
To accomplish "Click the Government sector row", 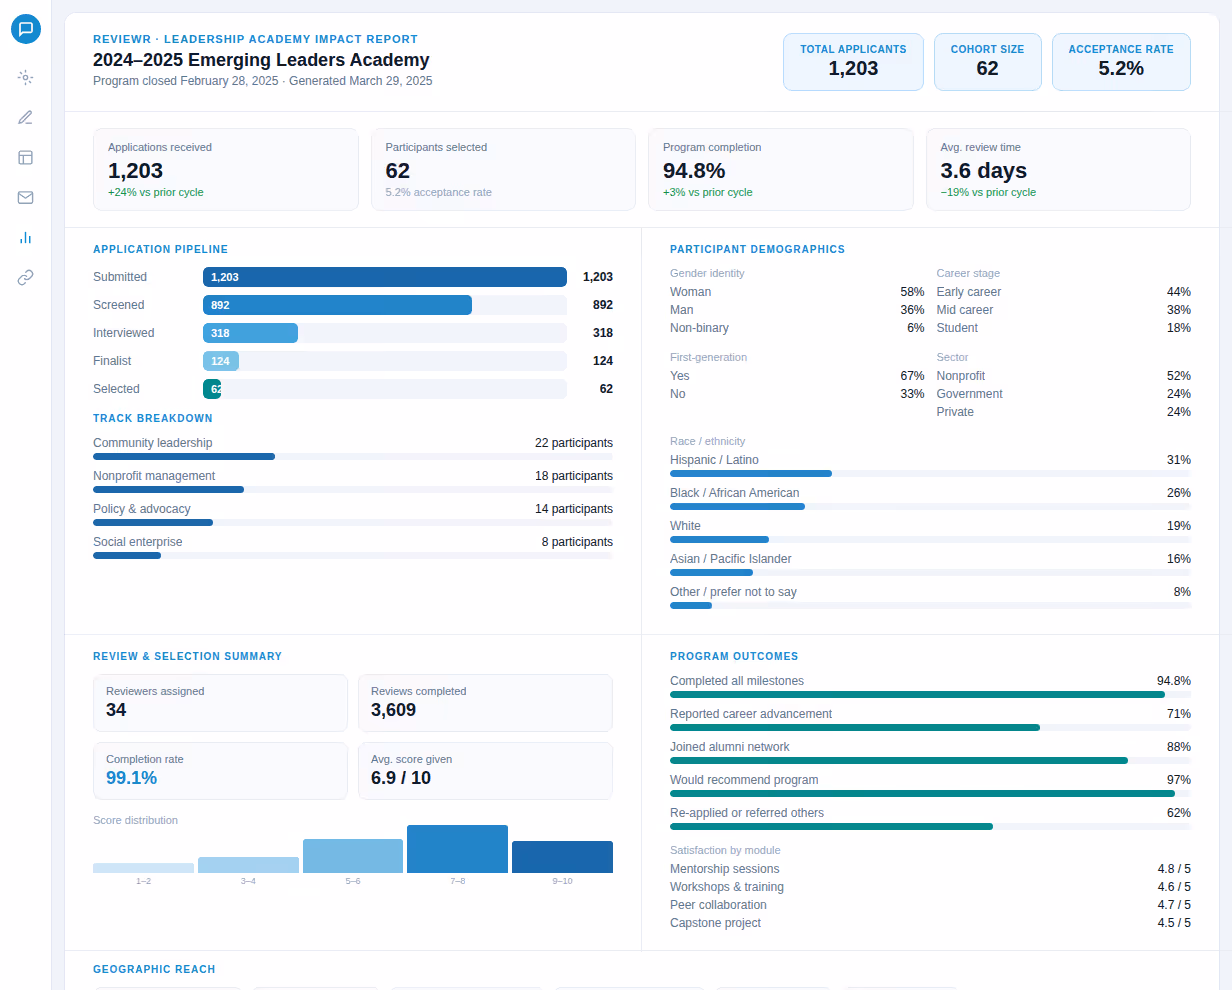I will [x=1064, y=394].
